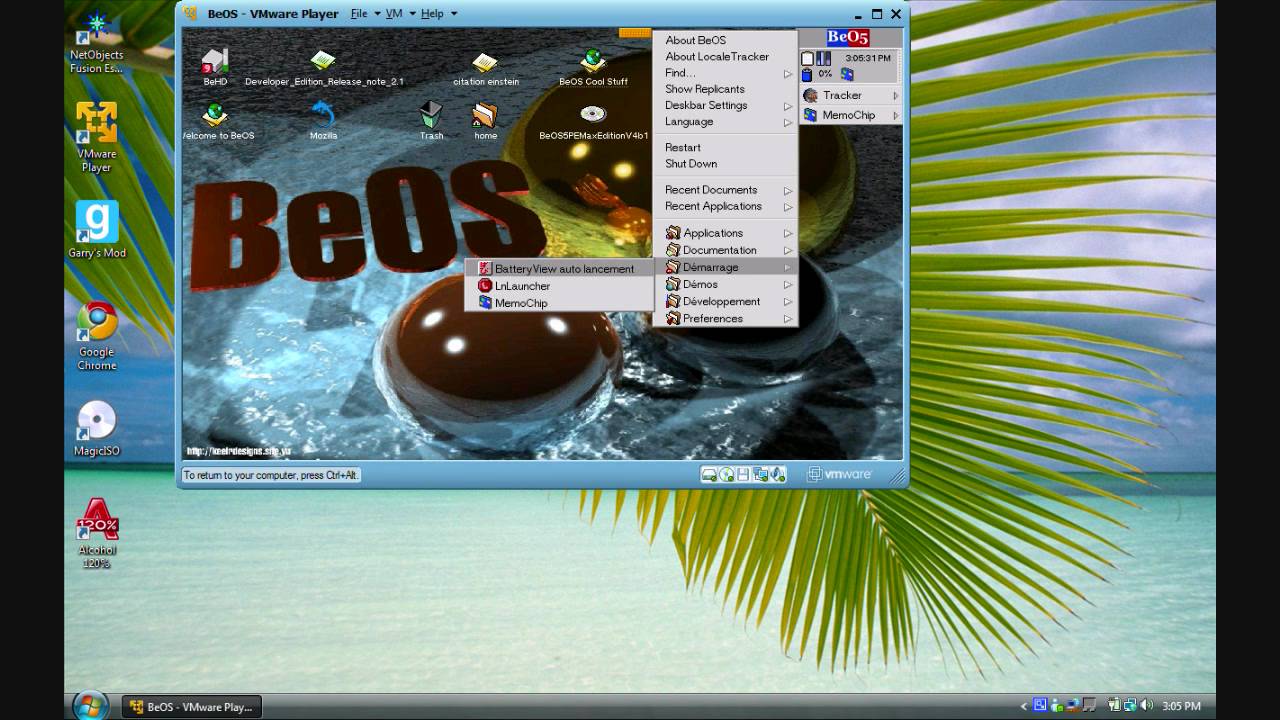This screenshot has height=720, width=1280.
Task: Click the Windows Start orb
Action: pyautogui.click(x=91, y=705)
